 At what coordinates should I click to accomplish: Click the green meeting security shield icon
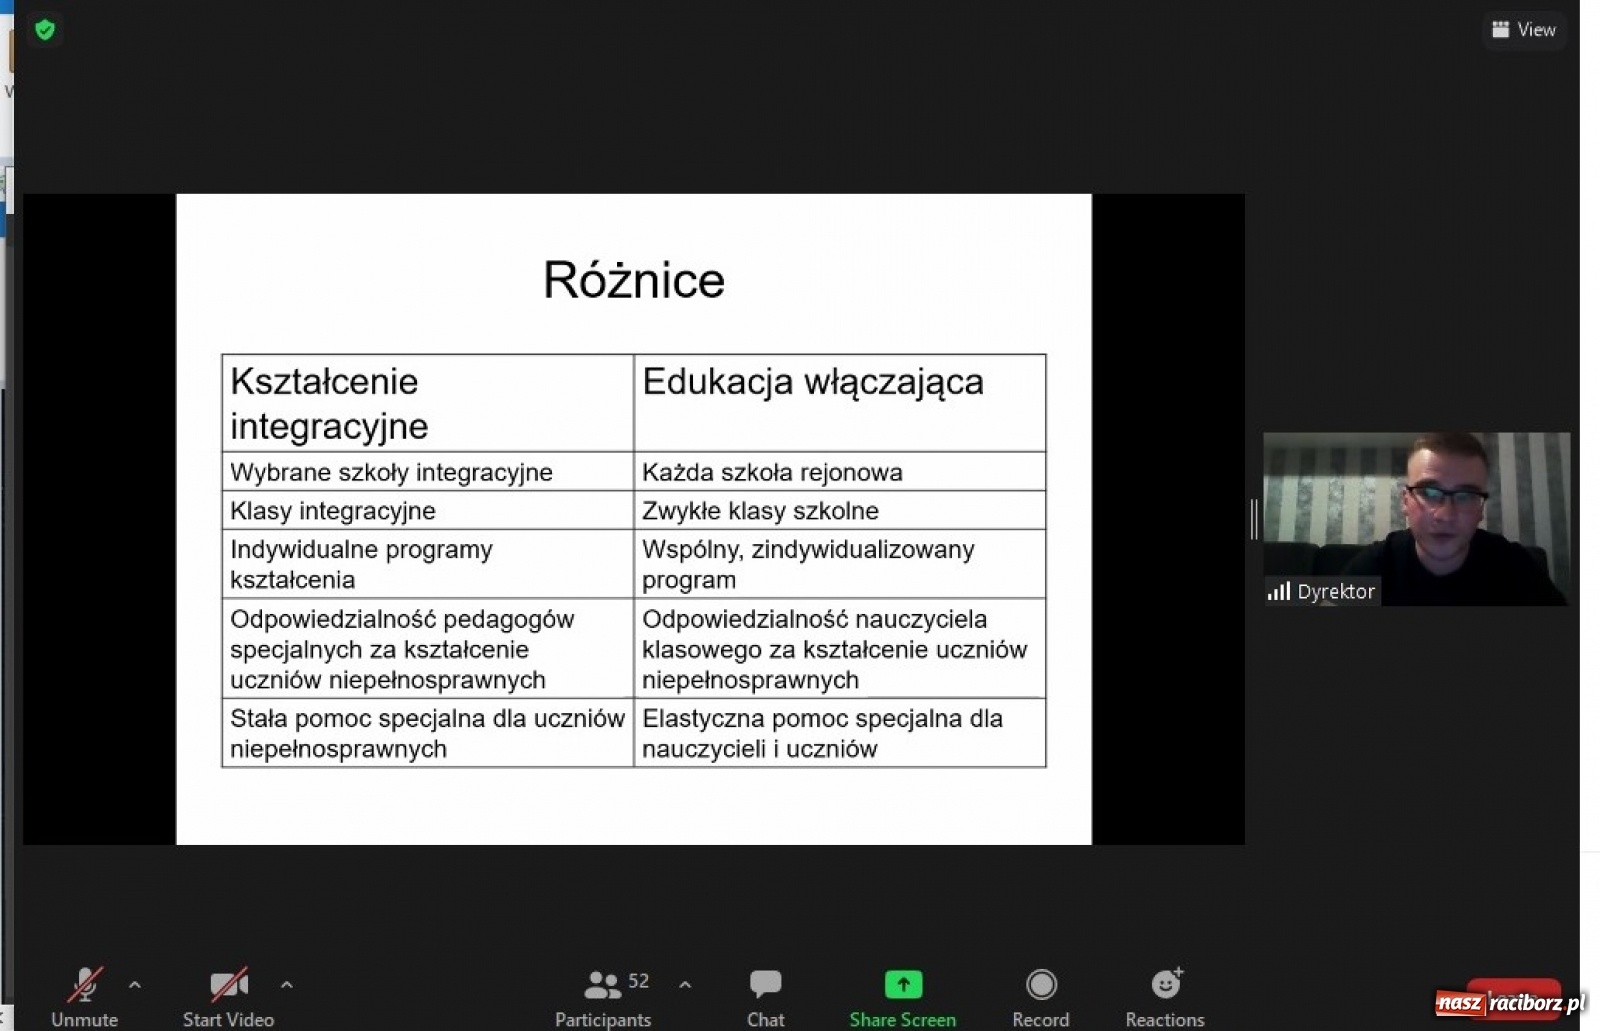[x=45, y=29]
